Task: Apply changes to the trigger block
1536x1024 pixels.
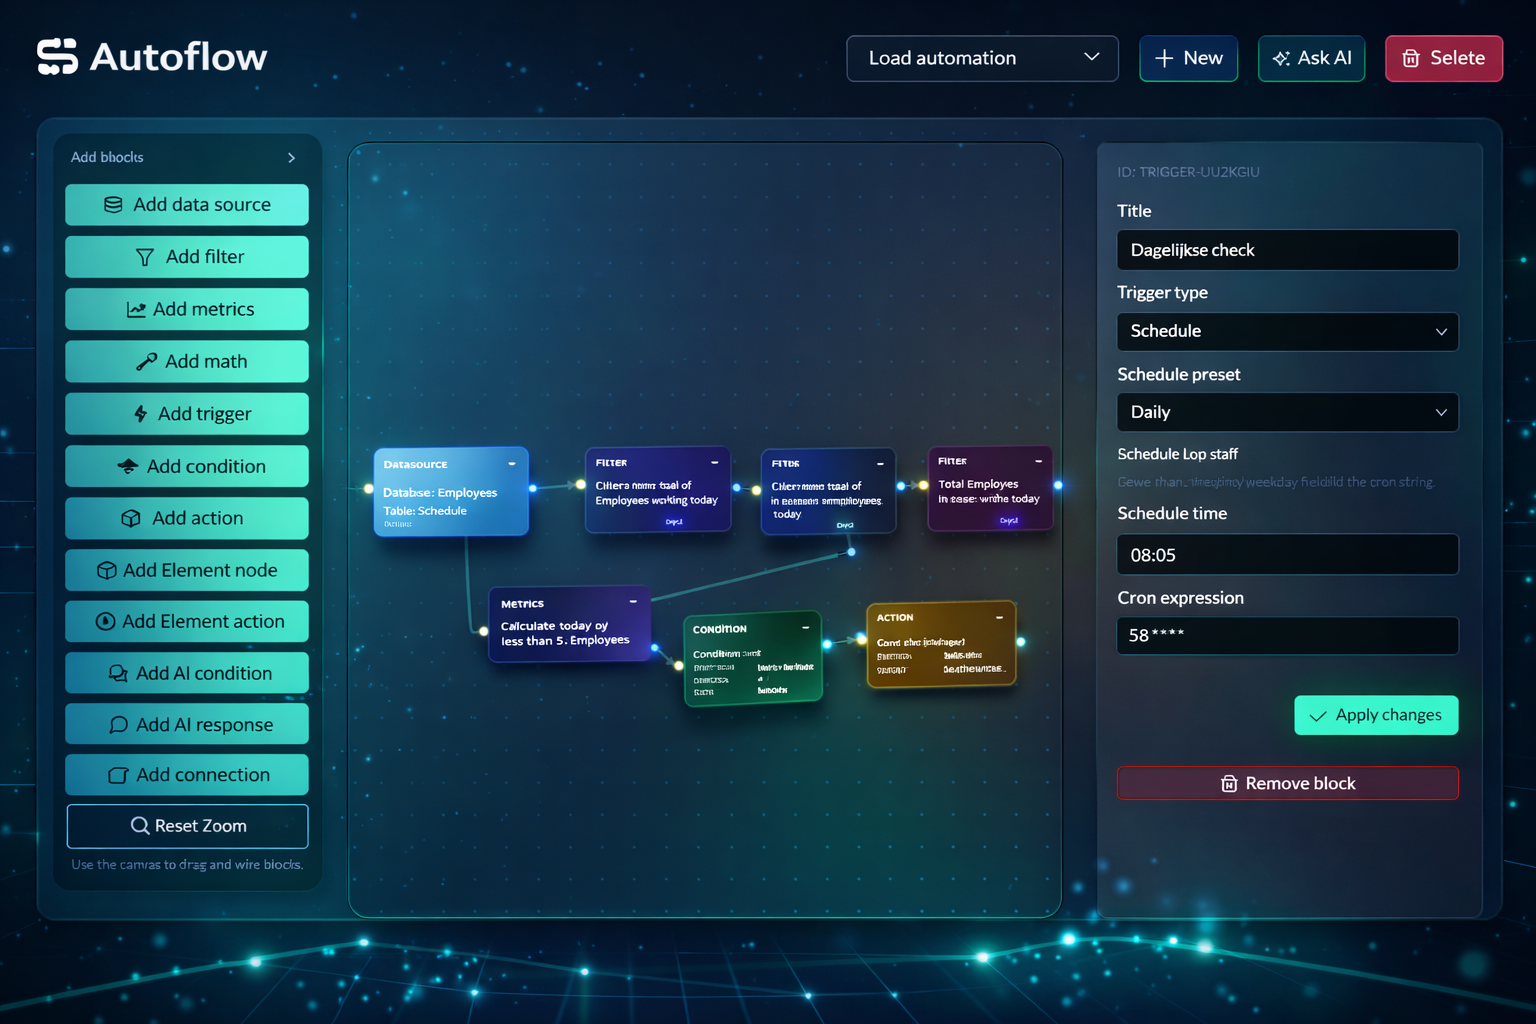Action: click(1376, 715)
